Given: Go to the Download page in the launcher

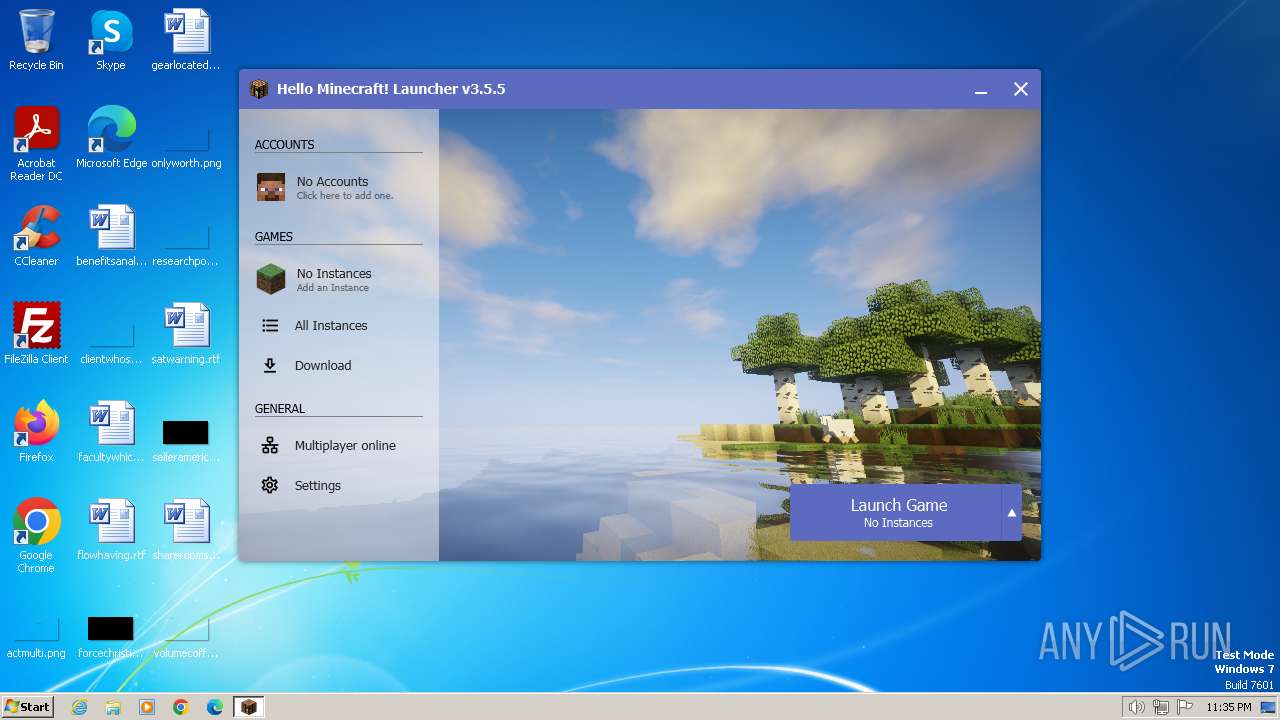Looking at the screenshot, I should pyautogui.click(x=338, y=365).
